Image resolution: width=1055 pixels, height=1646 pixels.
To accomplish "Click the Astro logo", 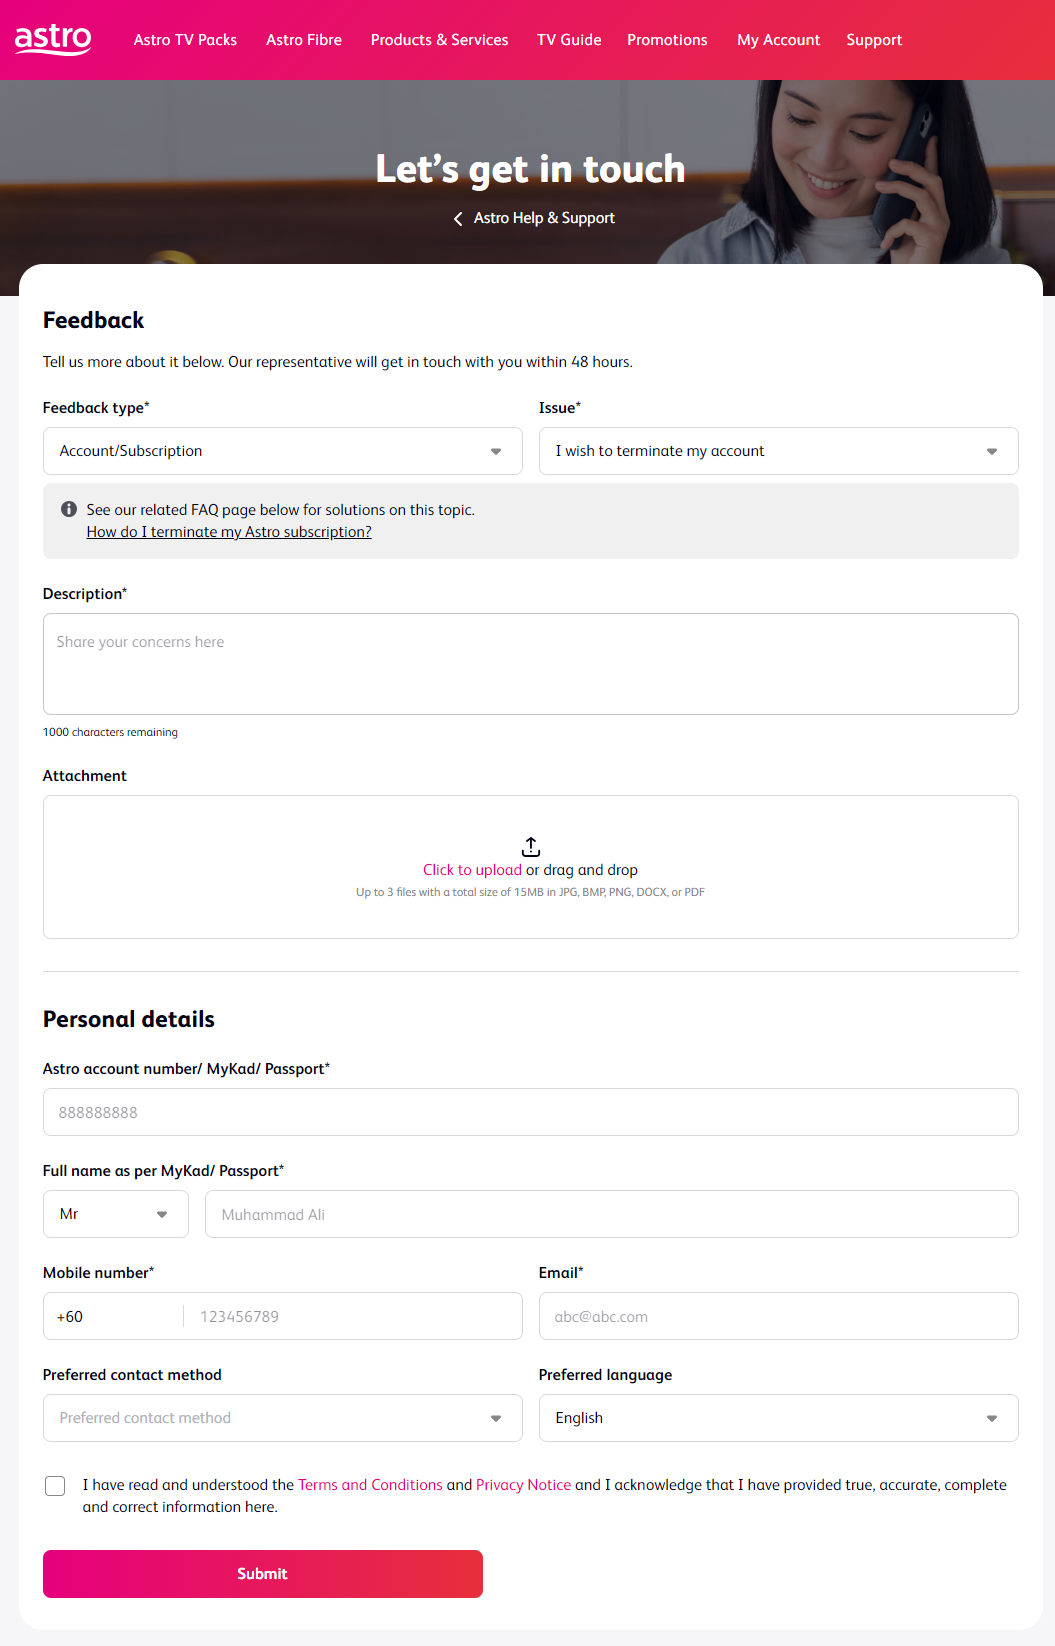I will click(53, 39).
